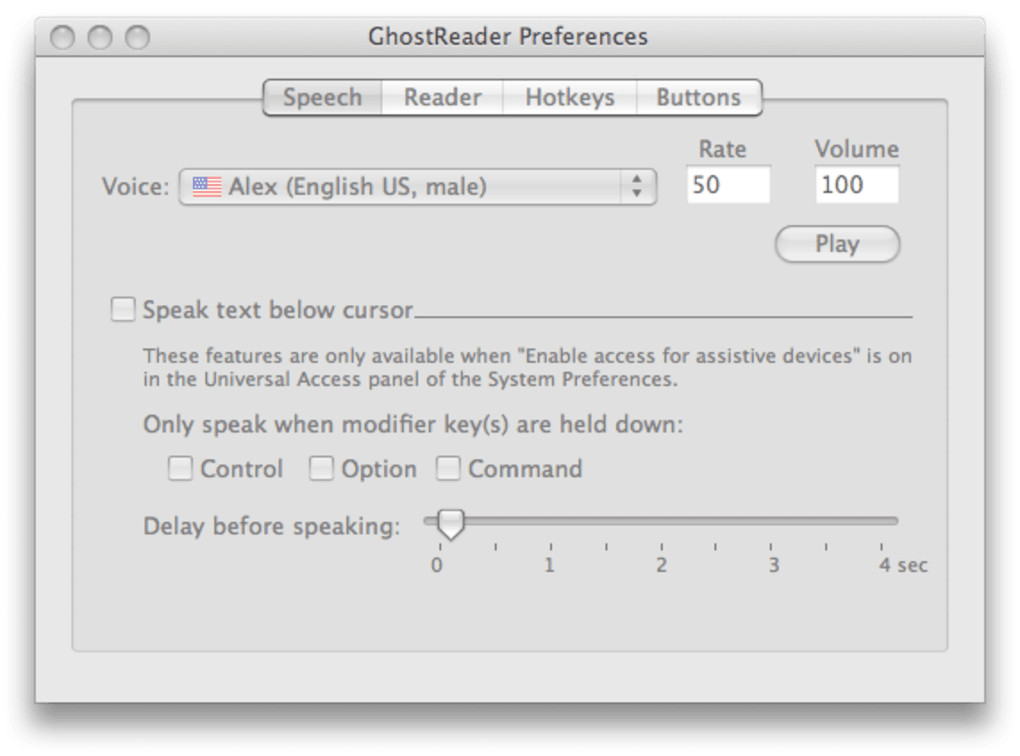Image resolution: width=1020 pixels, height=756 pixels.
Task: Go to the Buttons tab
Action: pos(698,98)
